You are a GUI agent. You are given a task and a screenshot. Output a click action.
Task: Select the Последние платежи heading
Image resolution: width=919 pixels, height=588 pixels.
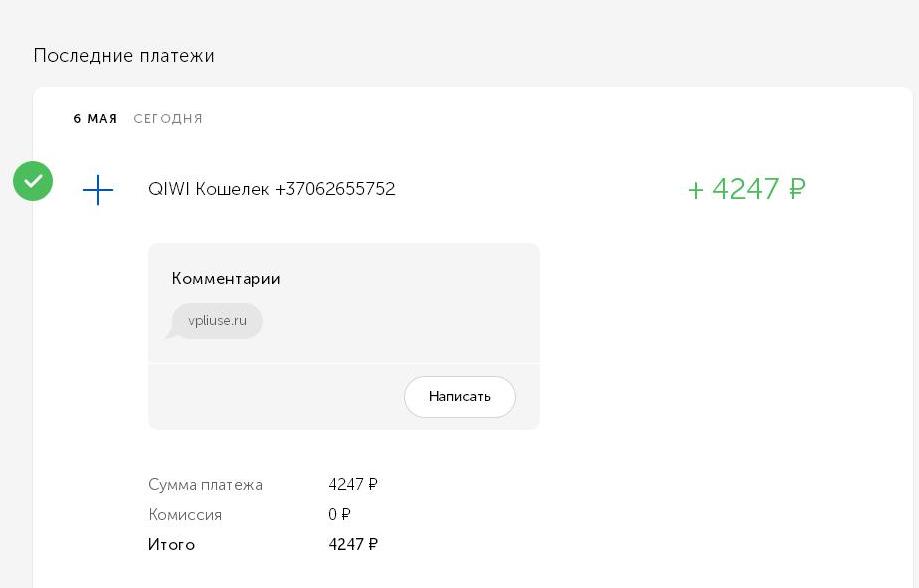(124, 56)
